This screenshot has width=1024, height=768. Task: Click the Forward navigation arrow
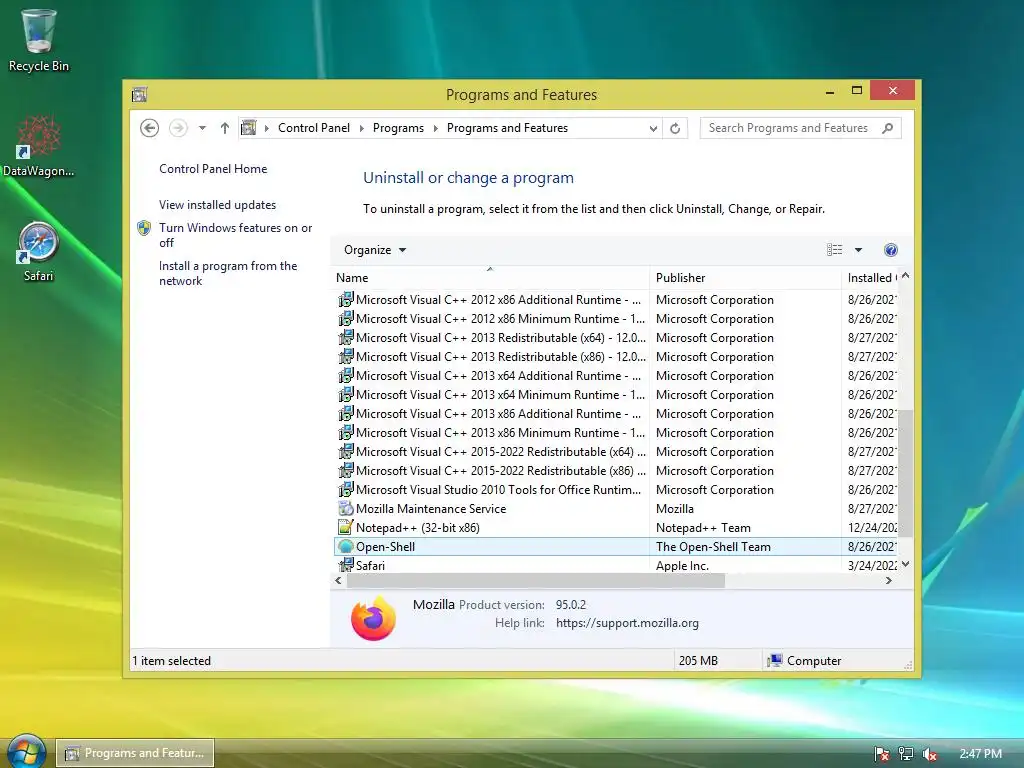(178, 128)
